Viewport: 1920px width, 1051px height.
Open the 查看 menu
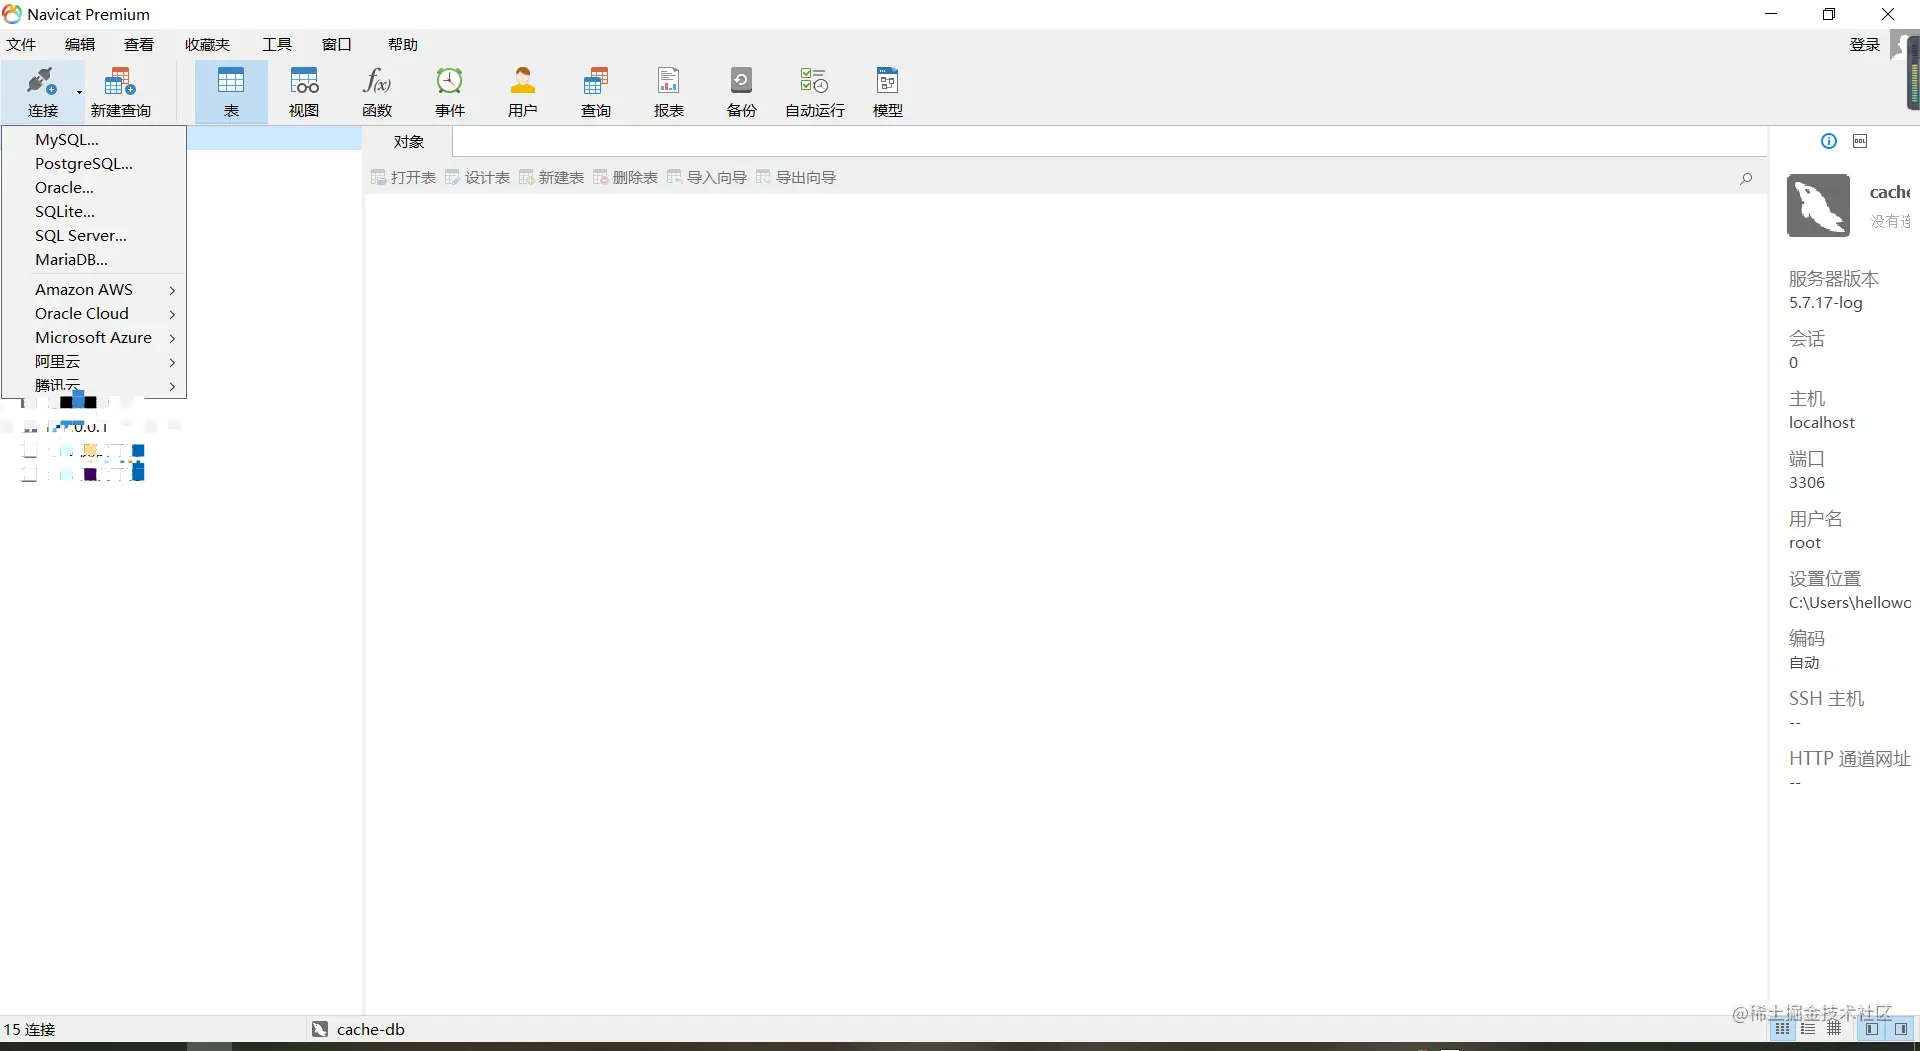[139, 45]
